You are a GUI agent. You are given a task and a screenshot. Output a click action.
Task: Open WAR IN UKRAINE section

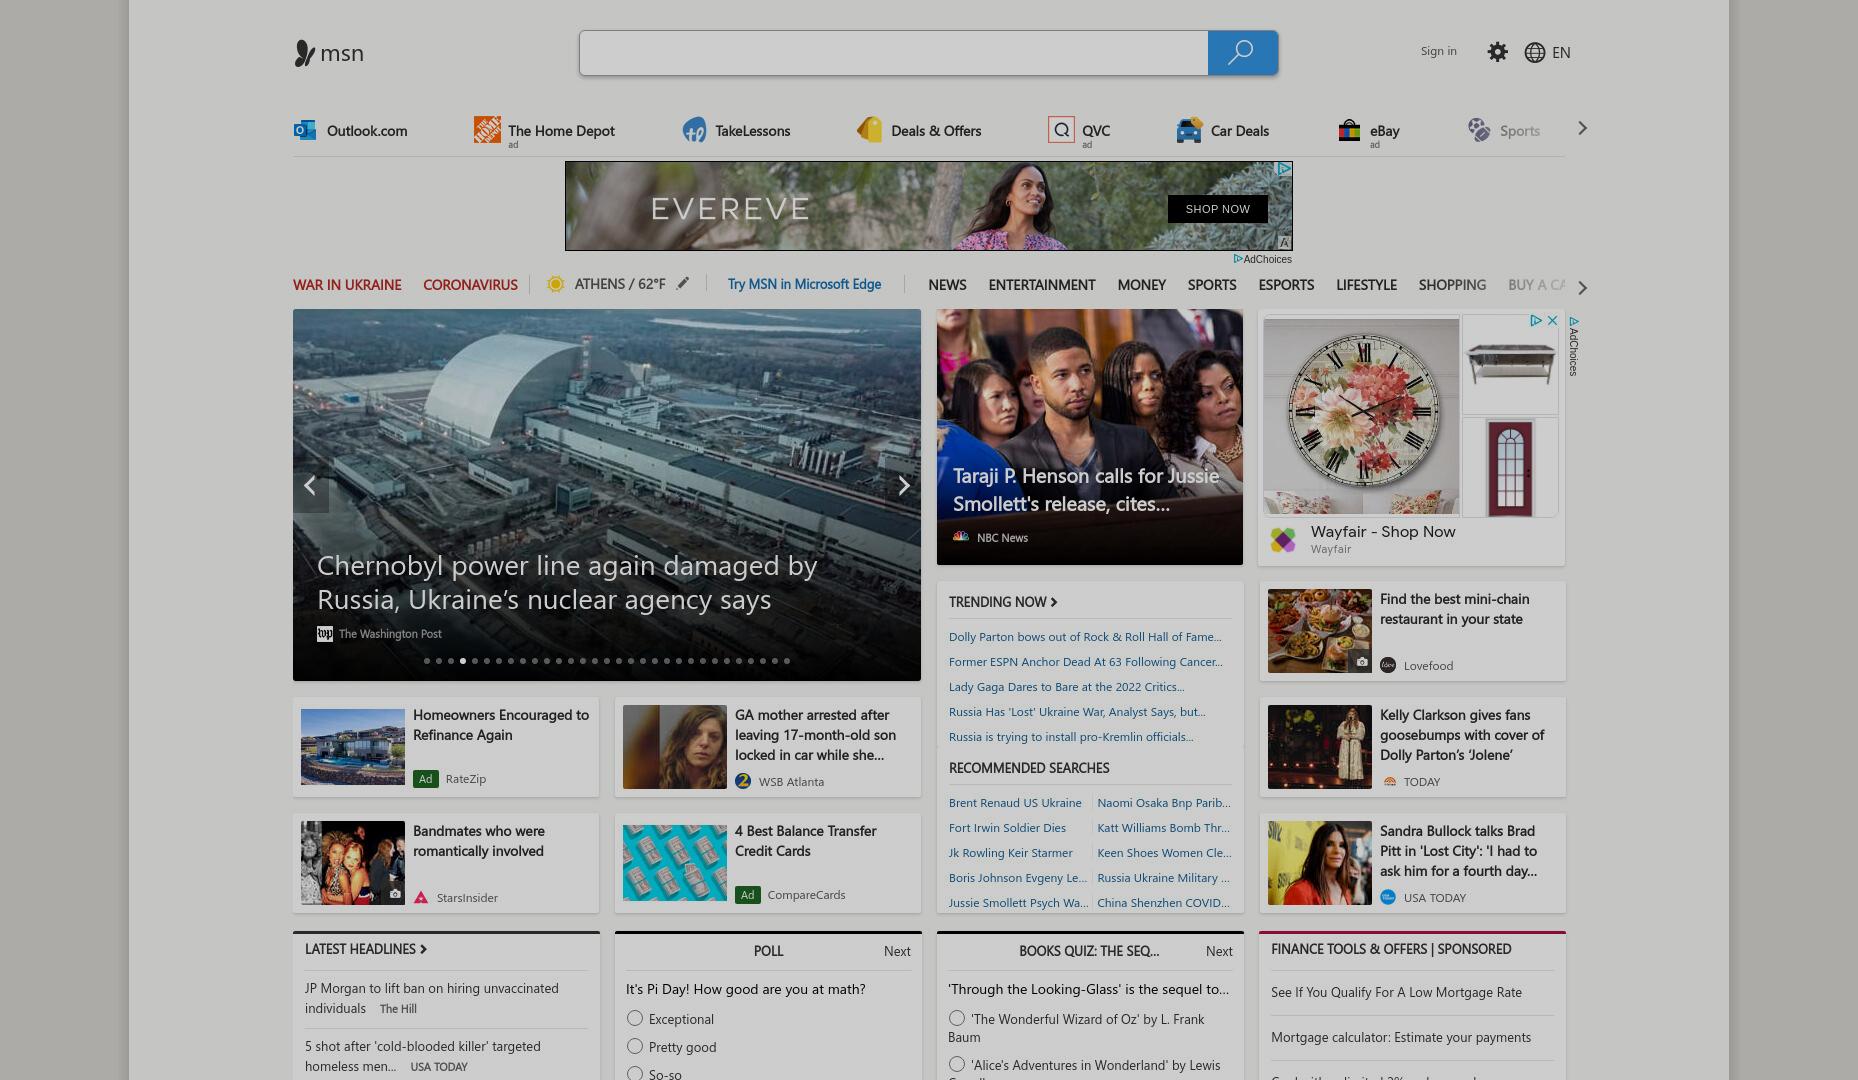click(347, 285)
